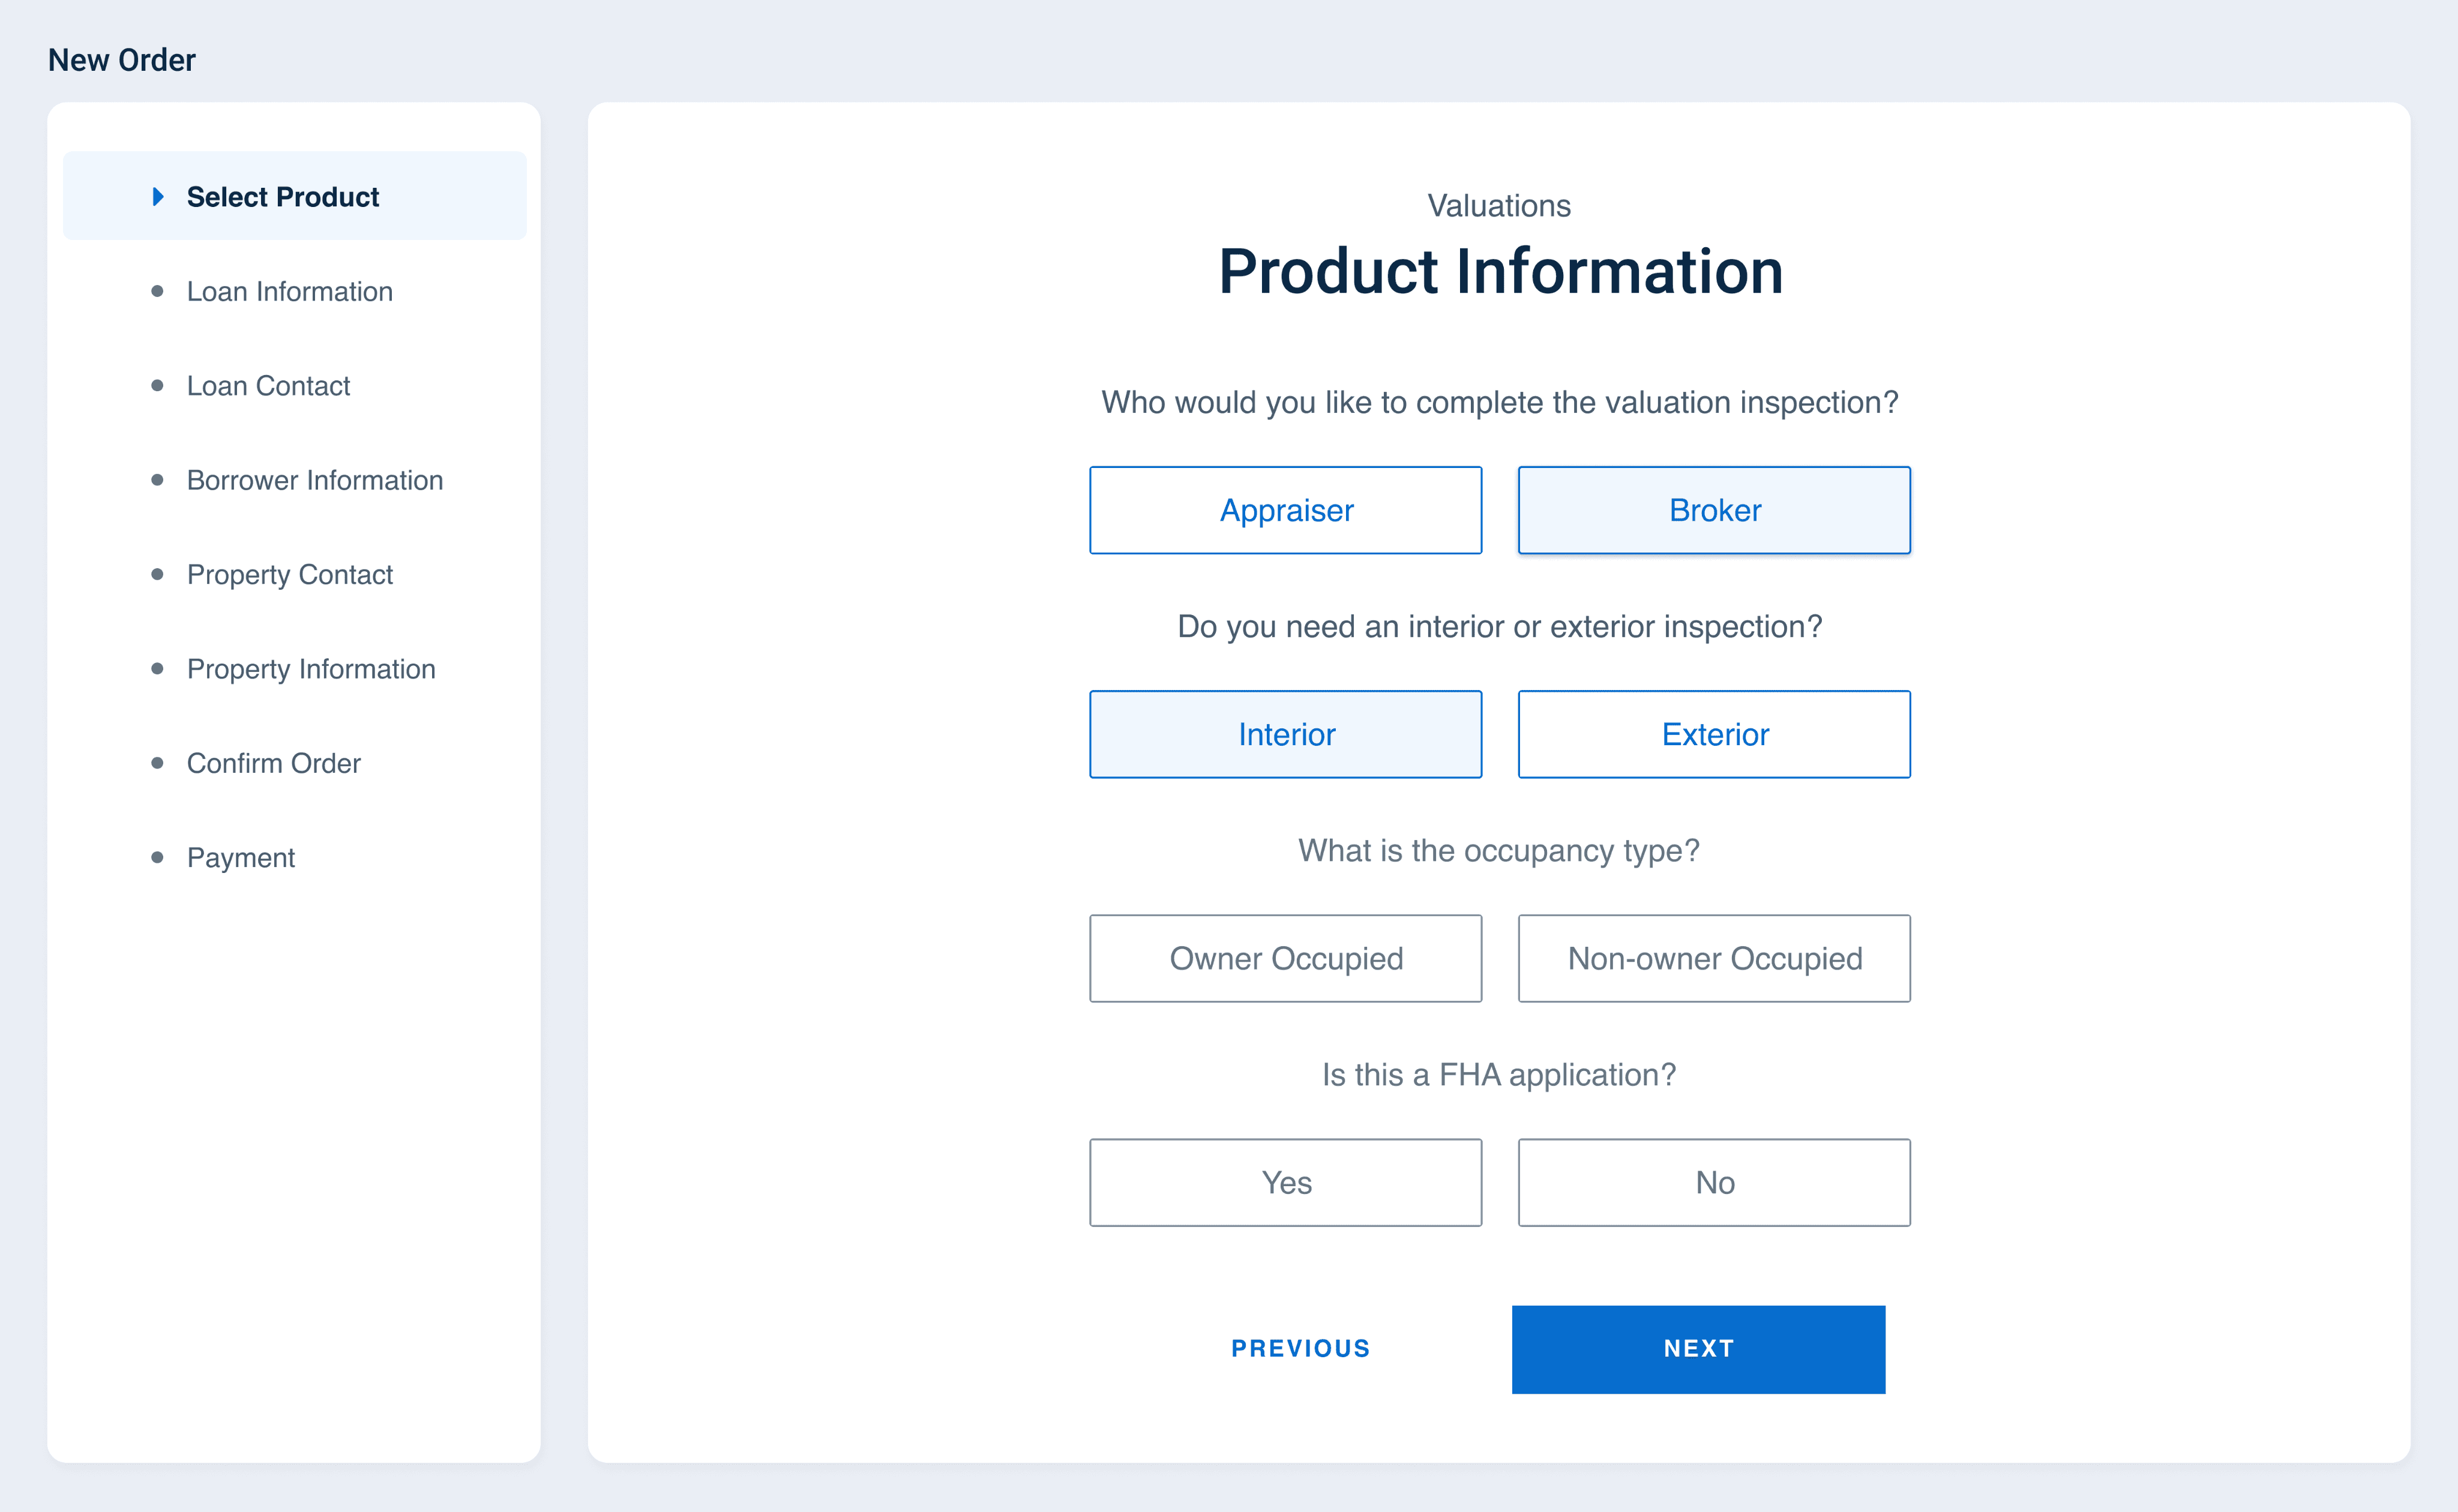Click the arrow beside Select Product
The width and height of the screenshot is (2458, 1512).
click(157, 197)
